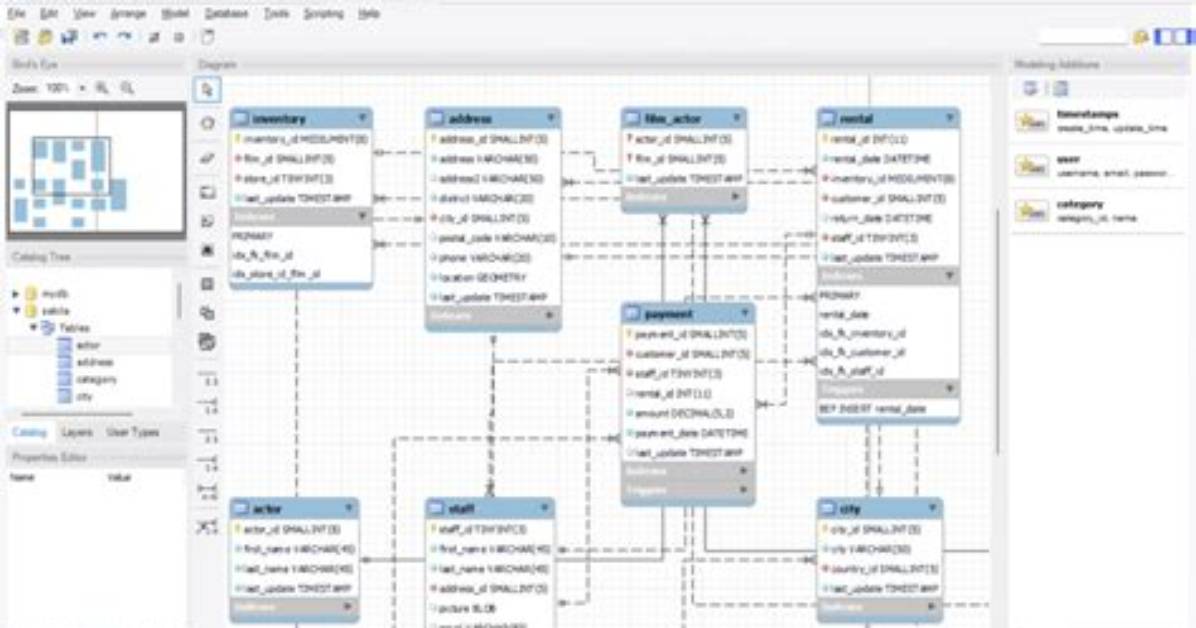Open the zoom percentage dropdown
1196x628 pixels.
pyautogui.click(x=82, y=89)
